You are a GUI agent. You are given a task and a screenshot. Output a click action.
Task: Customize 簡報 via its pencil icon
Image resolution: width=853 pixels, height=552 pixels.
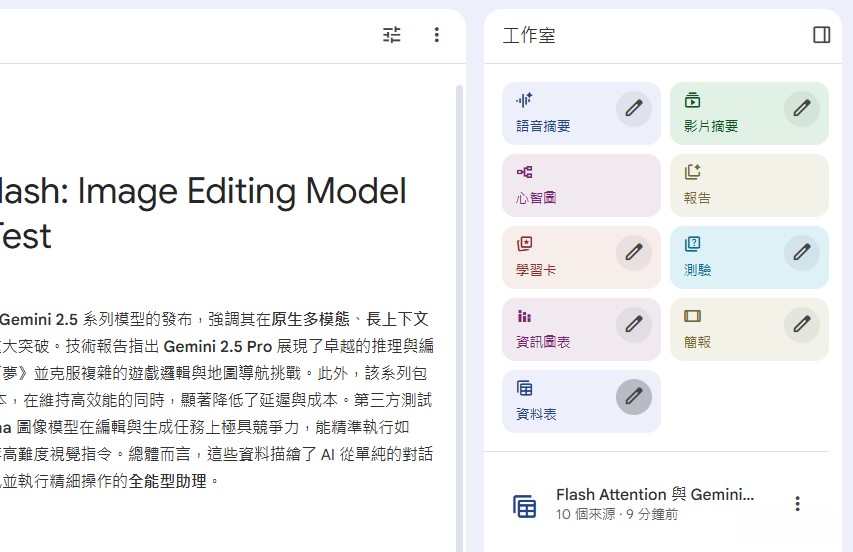click(x=801, y=324)
